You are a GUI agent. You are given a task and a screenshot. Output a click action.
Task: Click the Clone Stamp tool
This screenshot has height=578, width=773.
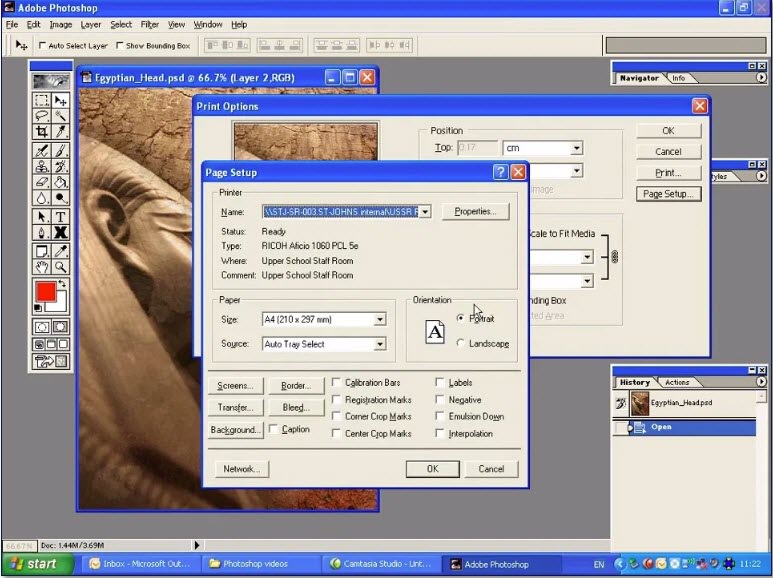tap(42, 166)
